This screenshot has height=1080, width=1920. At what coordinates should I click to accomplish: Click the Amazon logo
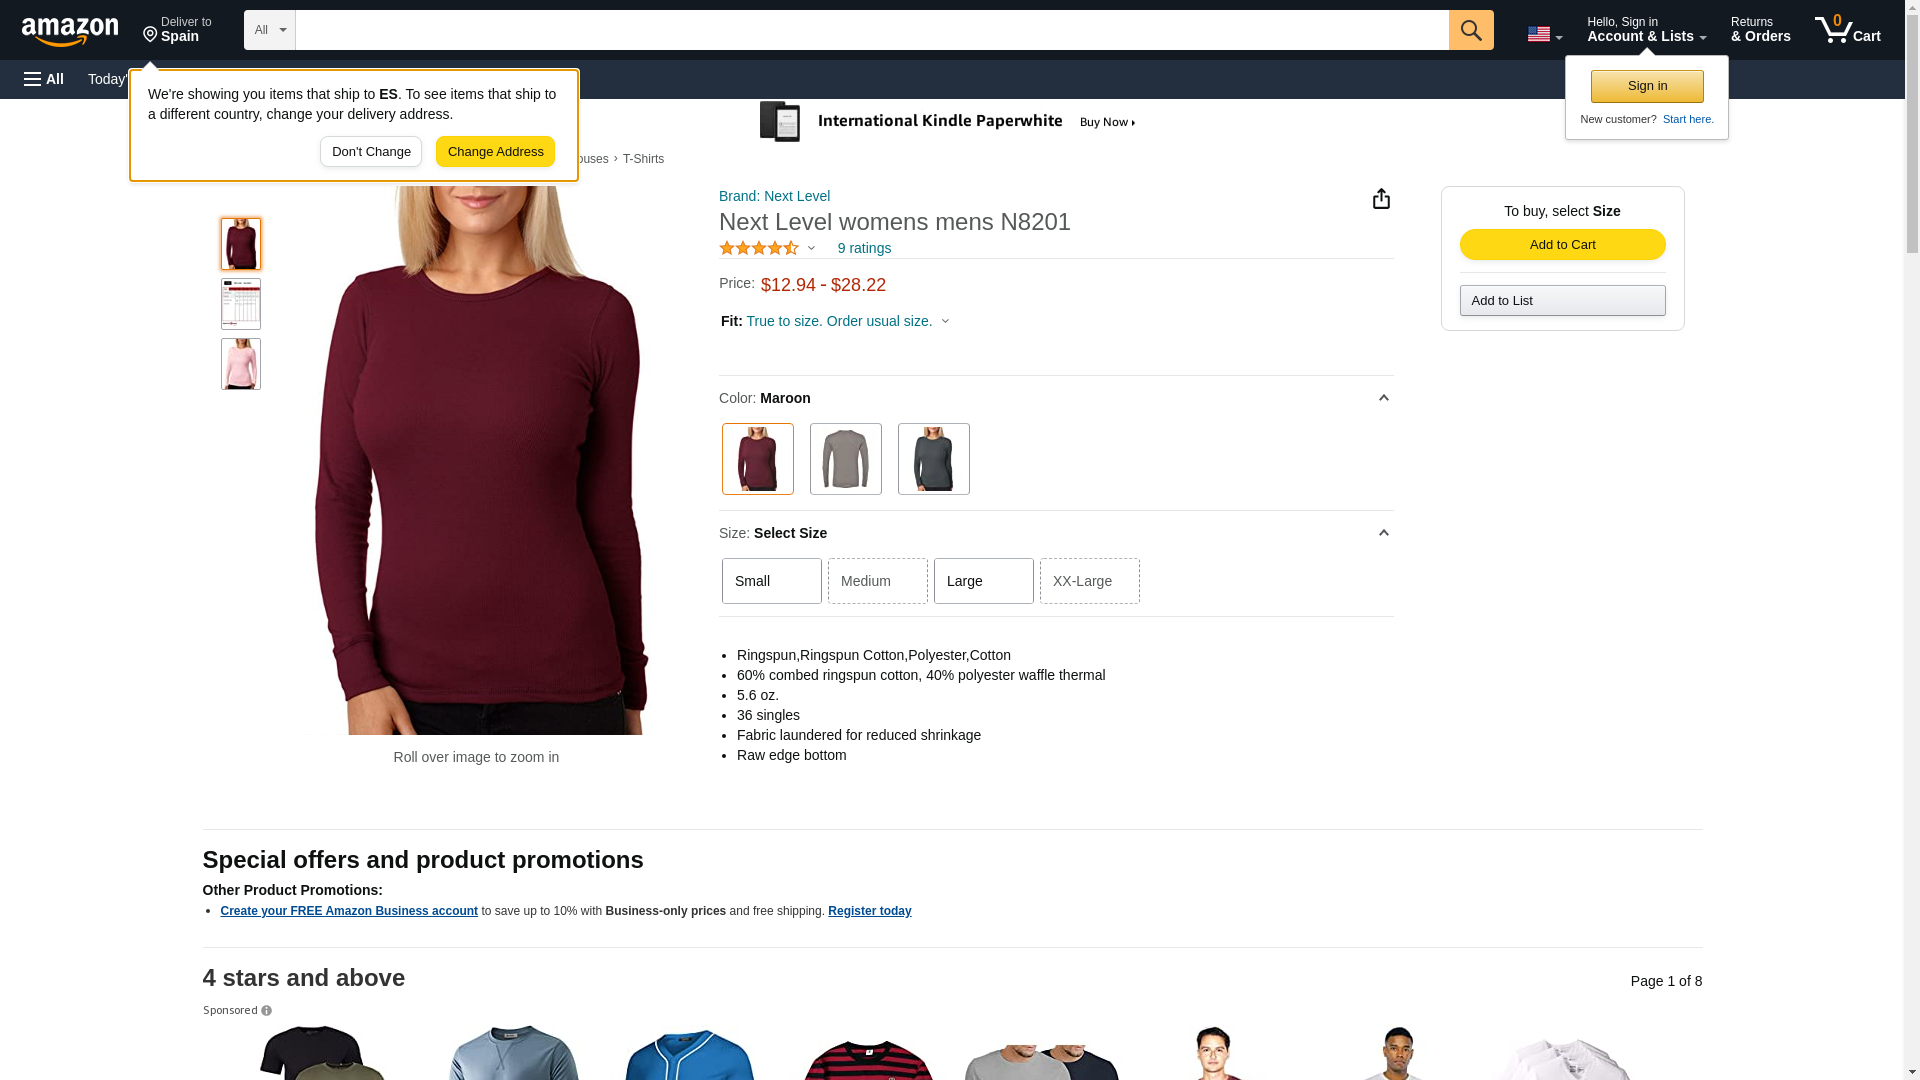coord(70,31)
